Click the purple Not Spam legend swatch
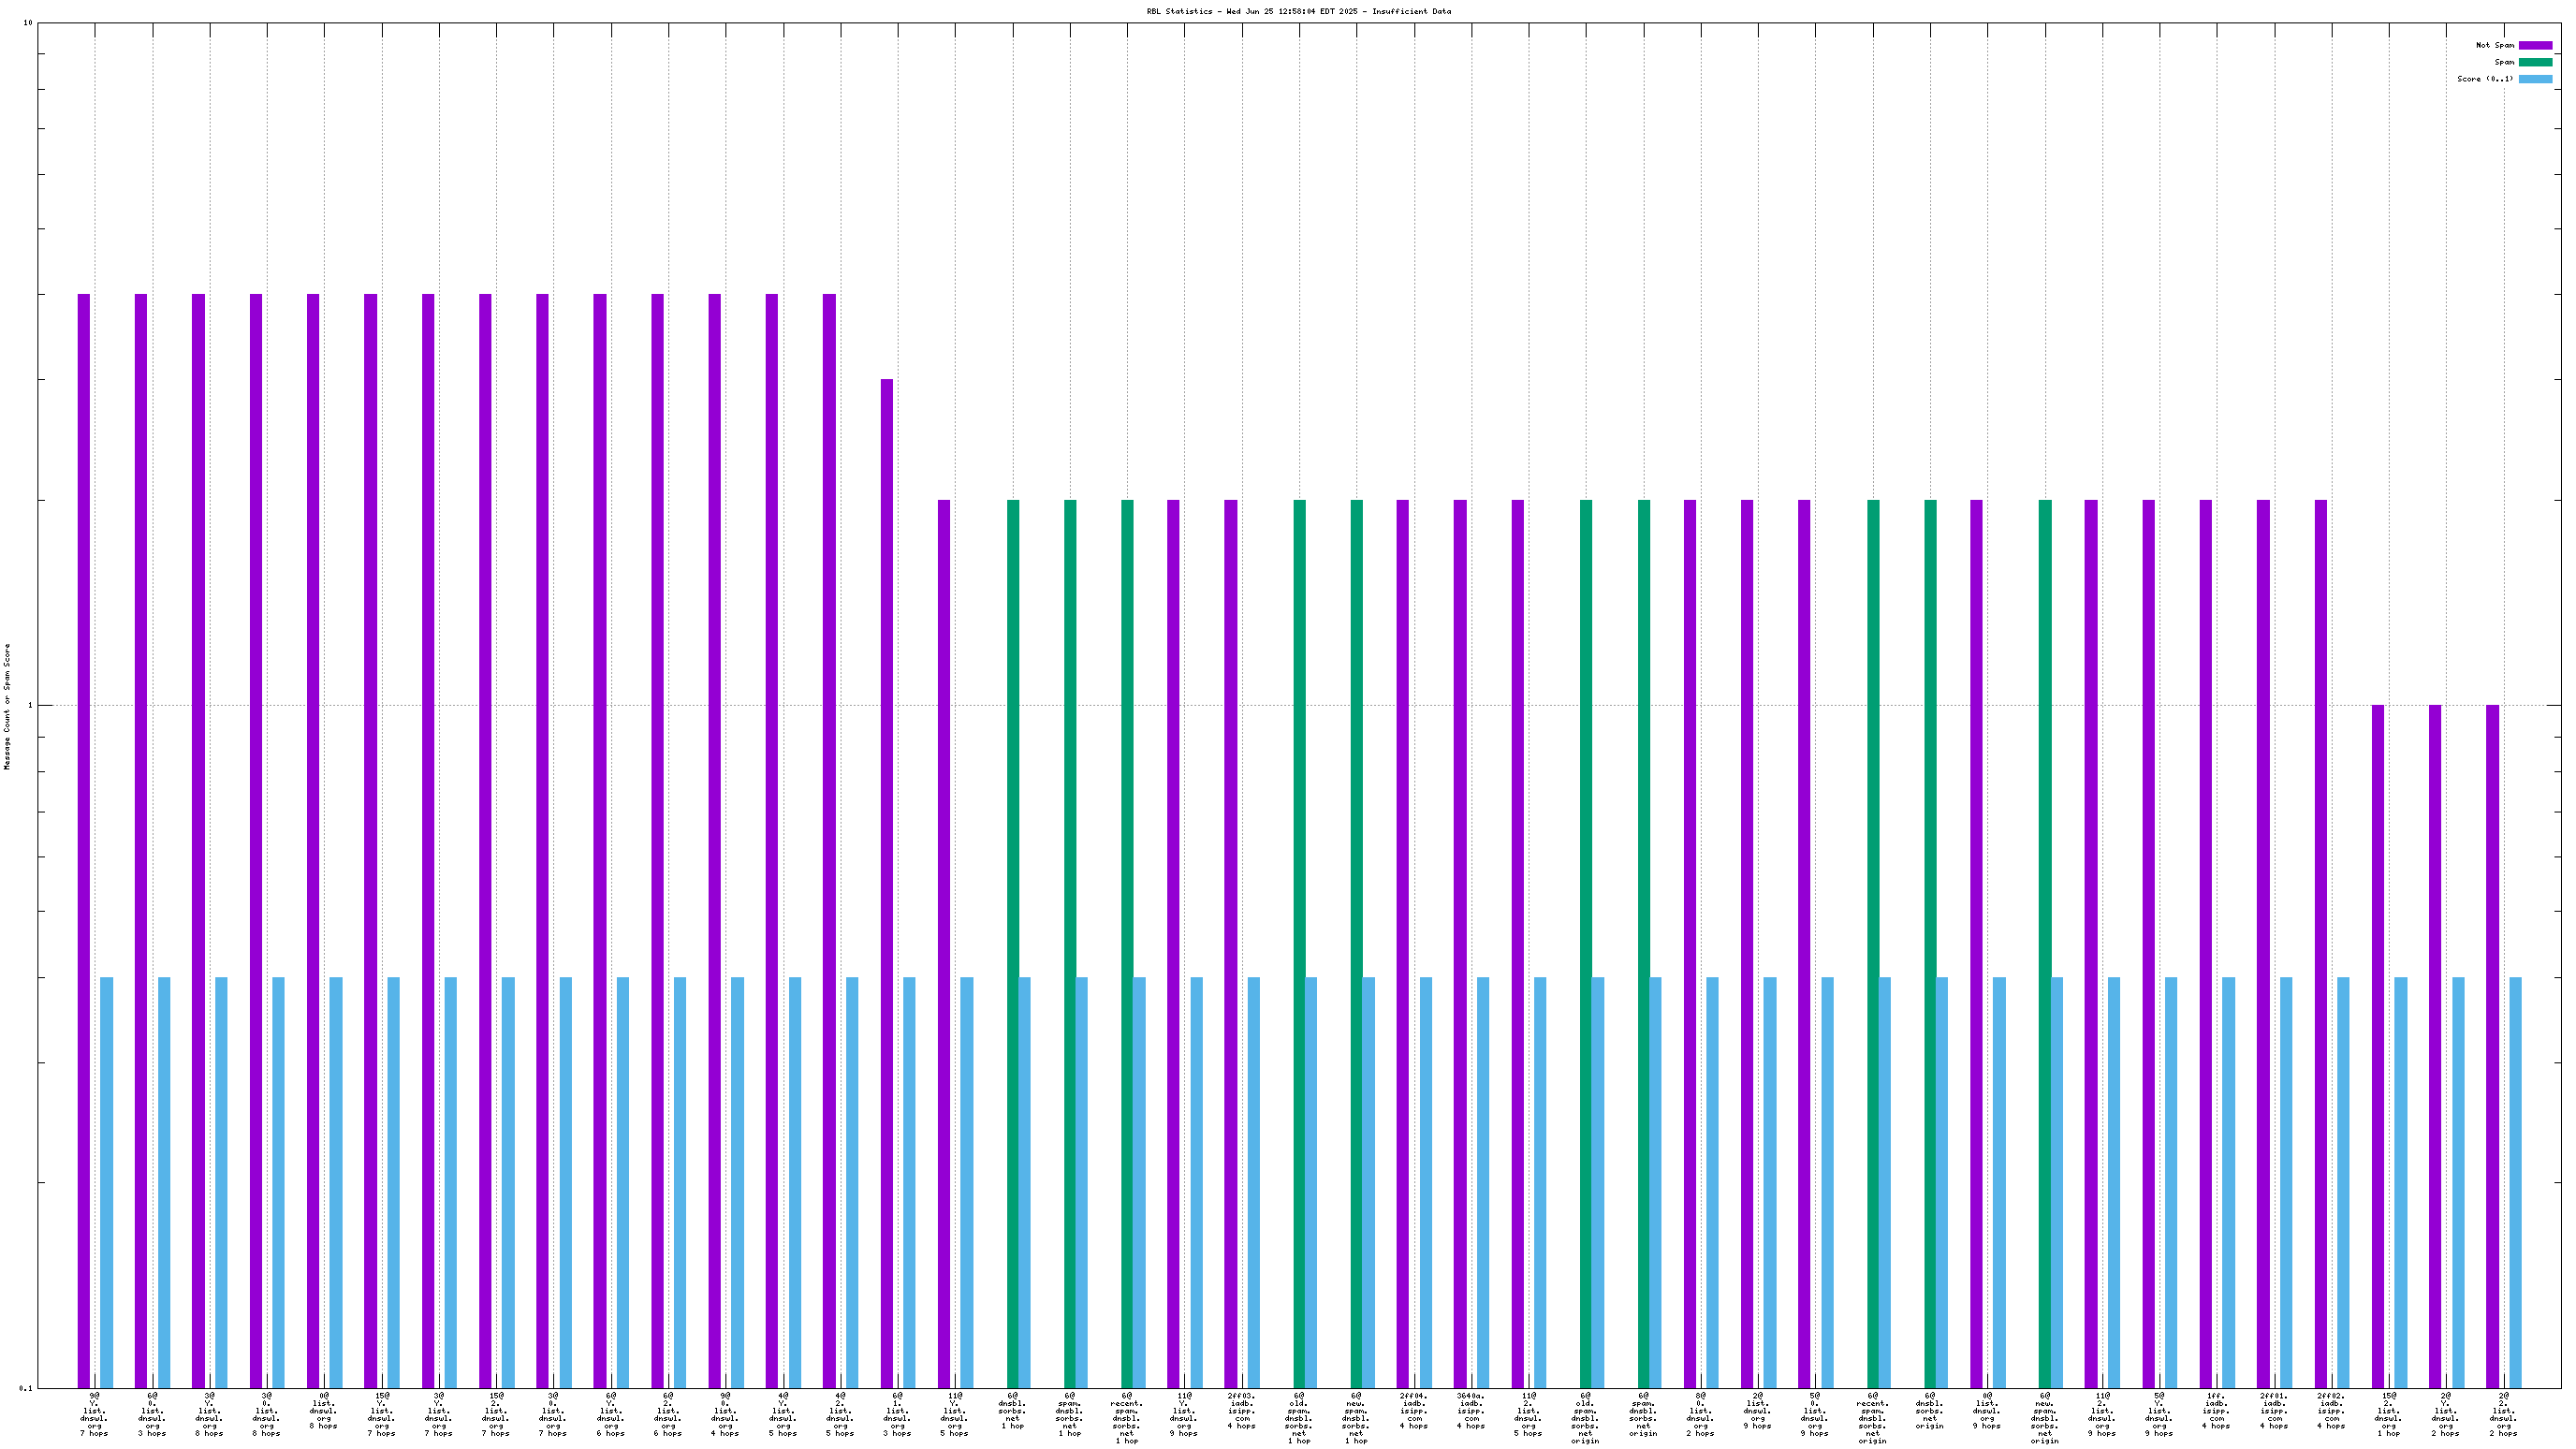Image resolution: width=2576 pixels, height=1449 pixels. click(x=2535, y=45)
